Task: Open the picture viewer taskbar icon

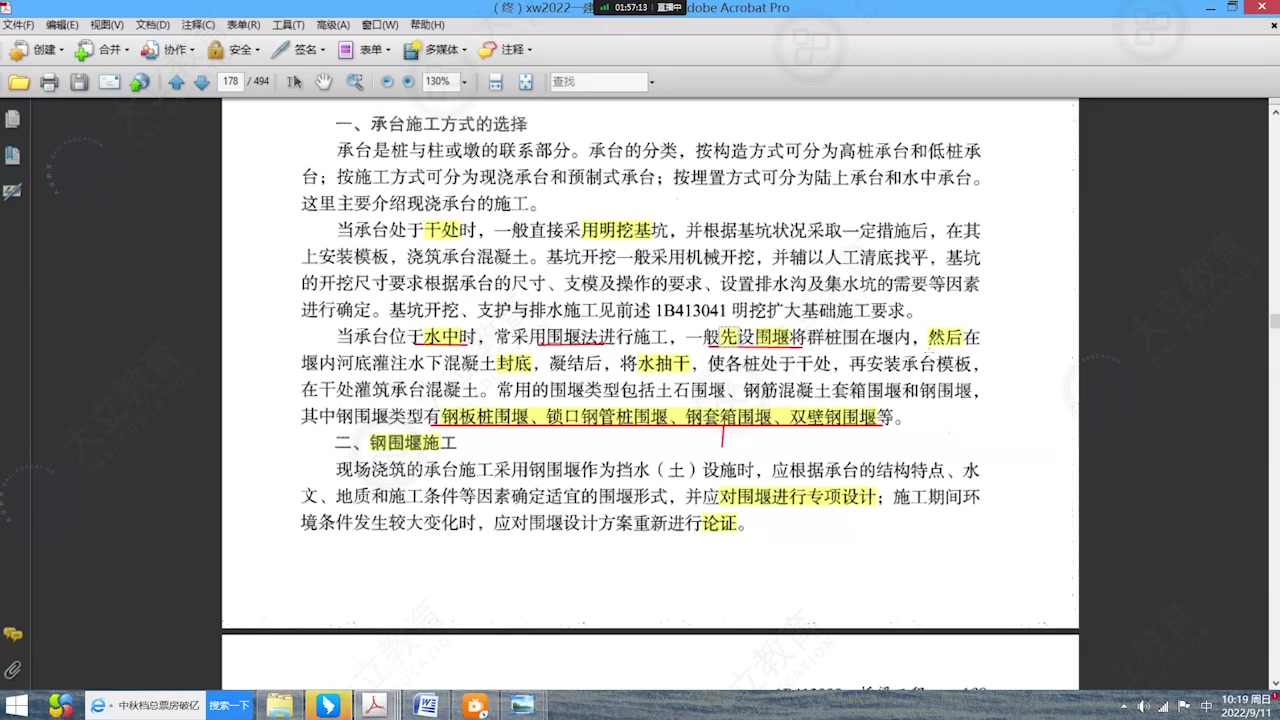Action: coord(522,705)
